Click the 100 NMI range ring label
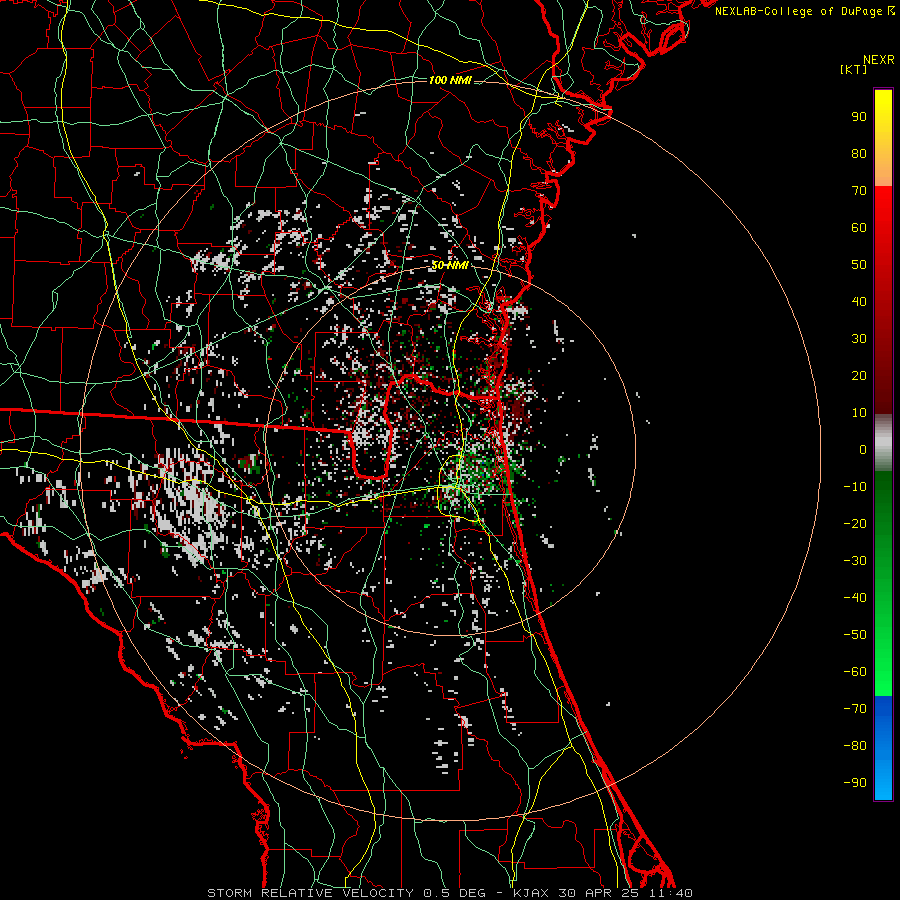Viewport: 900px width, 900px height. click(x=450, y=80)
